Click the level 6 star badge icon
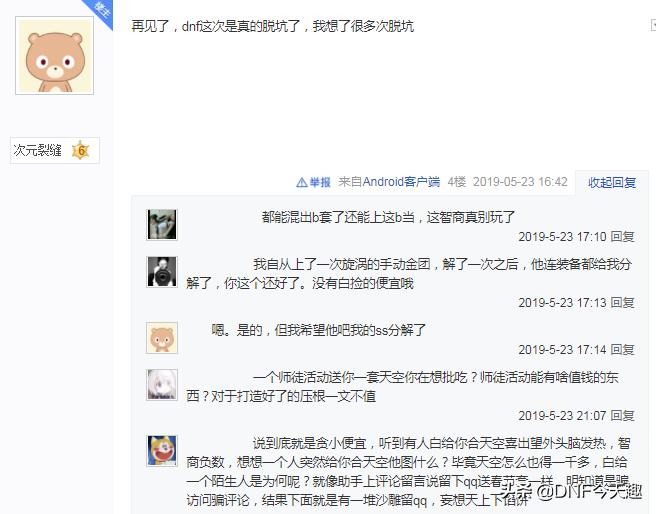656x514 pixels. pyautogui.click(x=81, y=150)
